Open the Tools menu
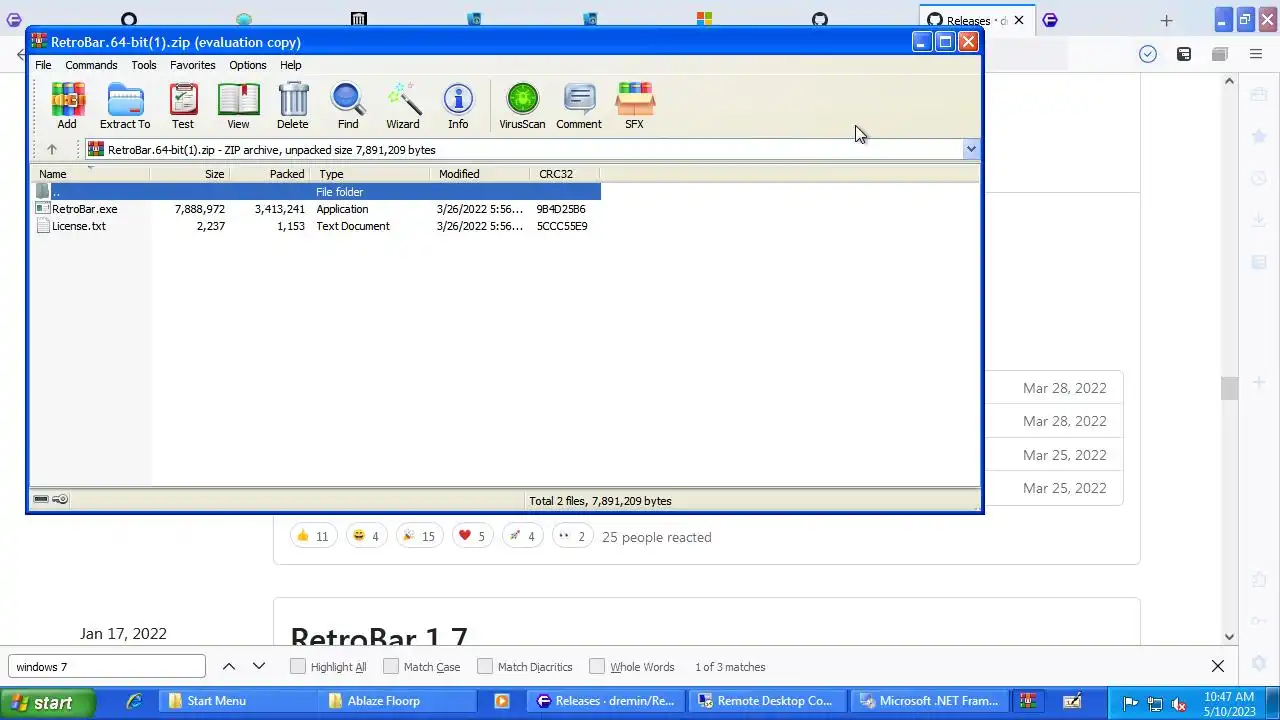This screenshot has height=720, width=1280. tap(144, 65)
